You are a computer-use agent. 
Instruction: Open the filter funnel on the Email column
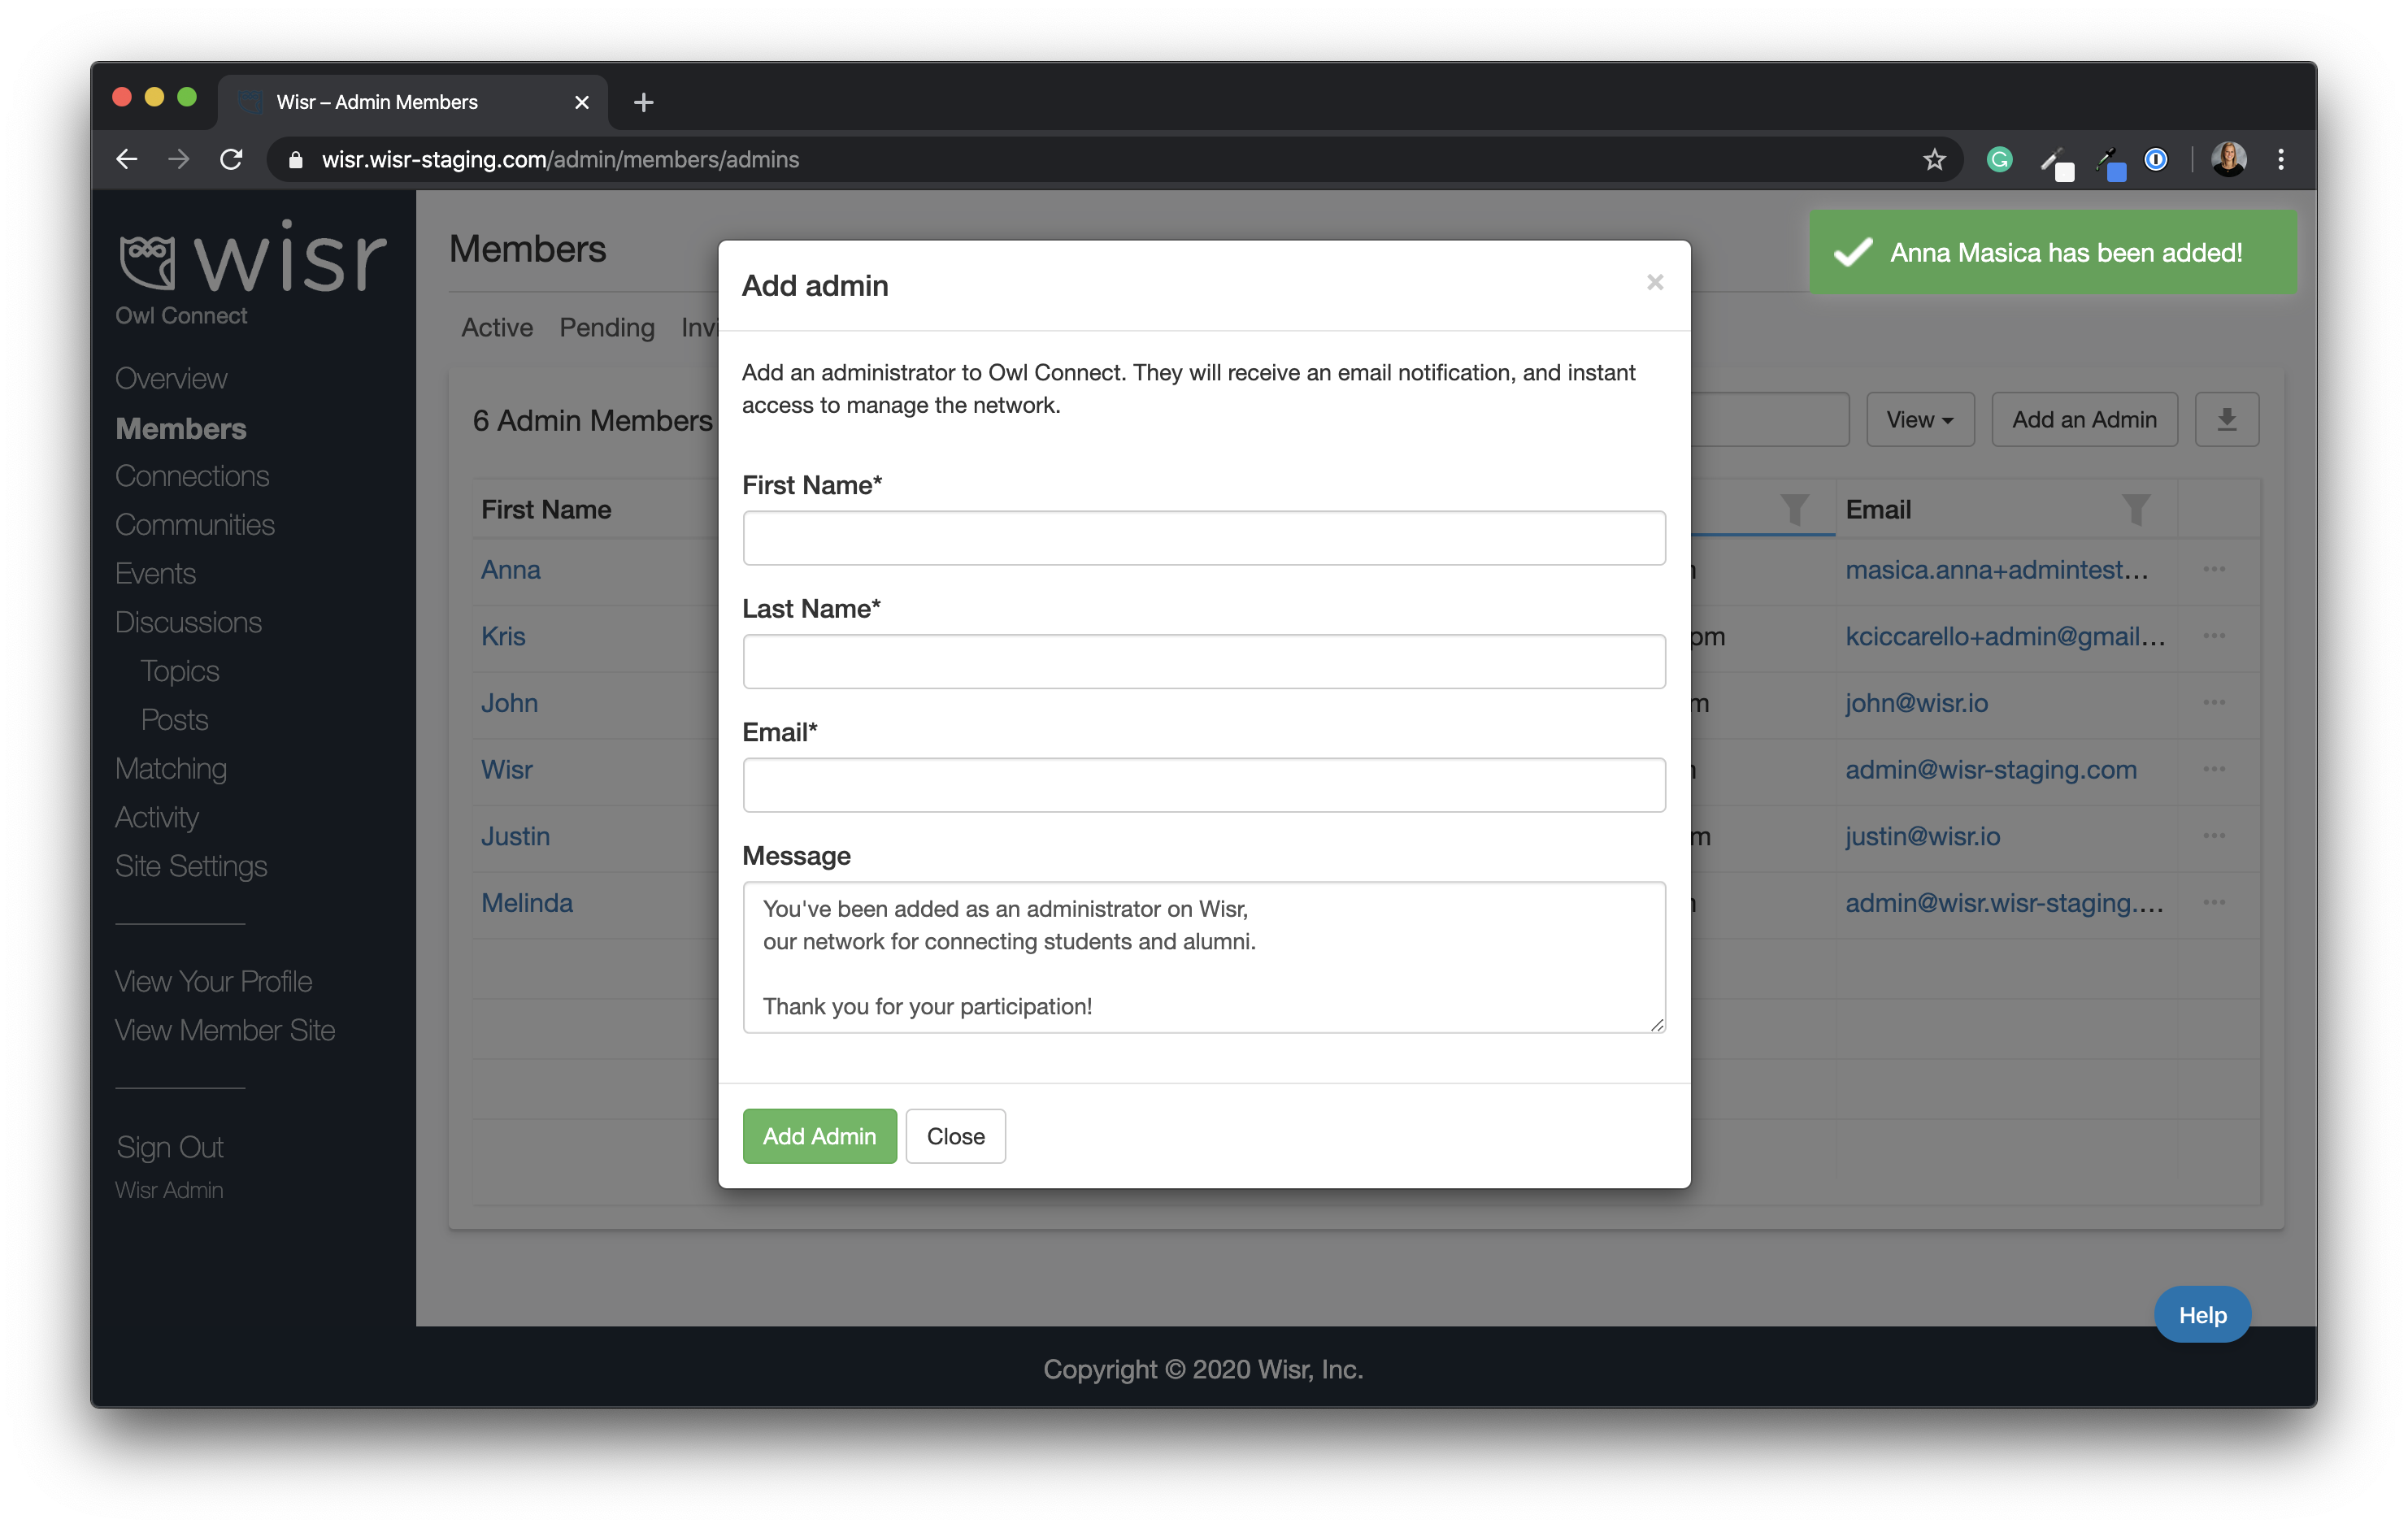click(x=2137, y=509)
